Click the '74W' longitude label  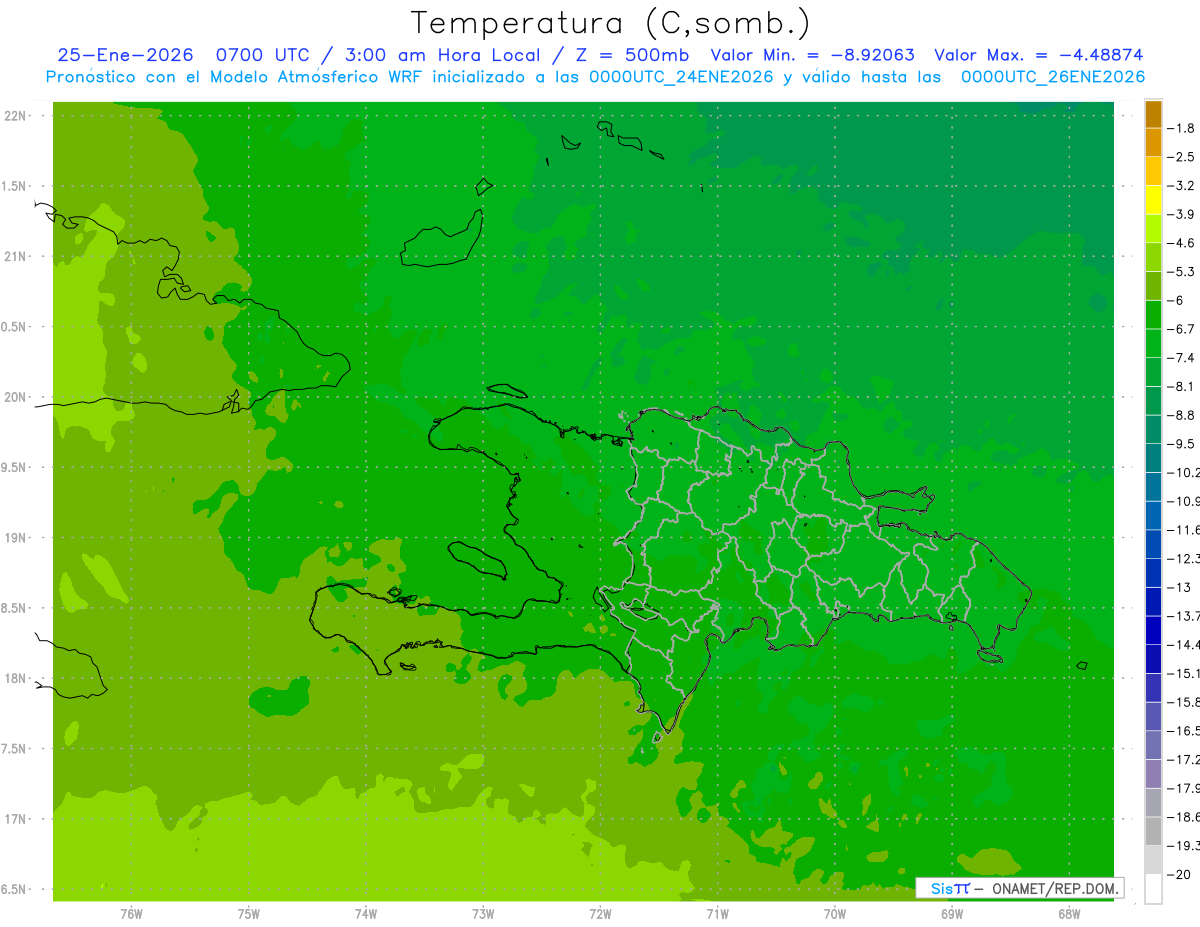pyautogui.click(x=366, y=913)
